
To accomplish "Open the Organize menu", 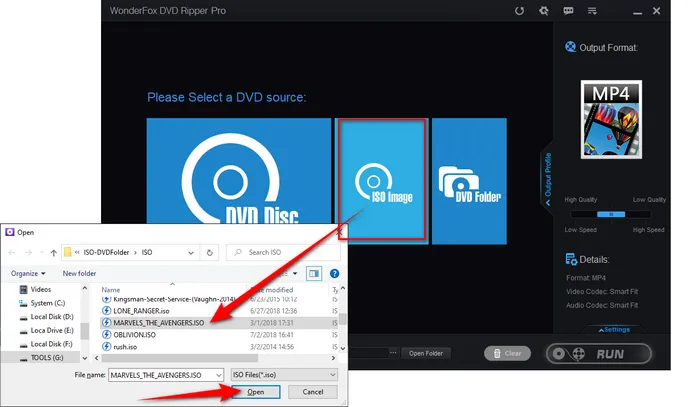I will point(28,273).
